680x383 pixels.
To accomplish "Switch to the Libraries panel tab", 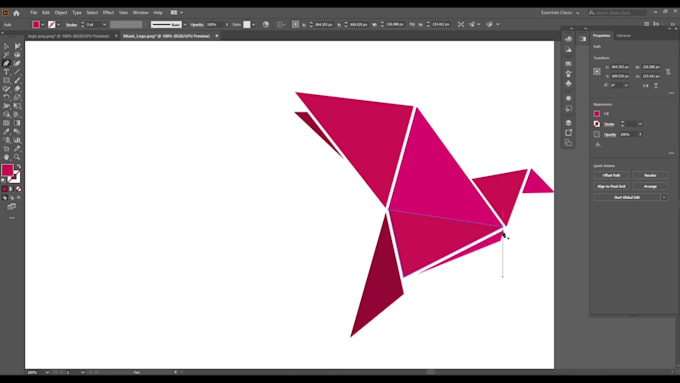I will coord(624,36).
